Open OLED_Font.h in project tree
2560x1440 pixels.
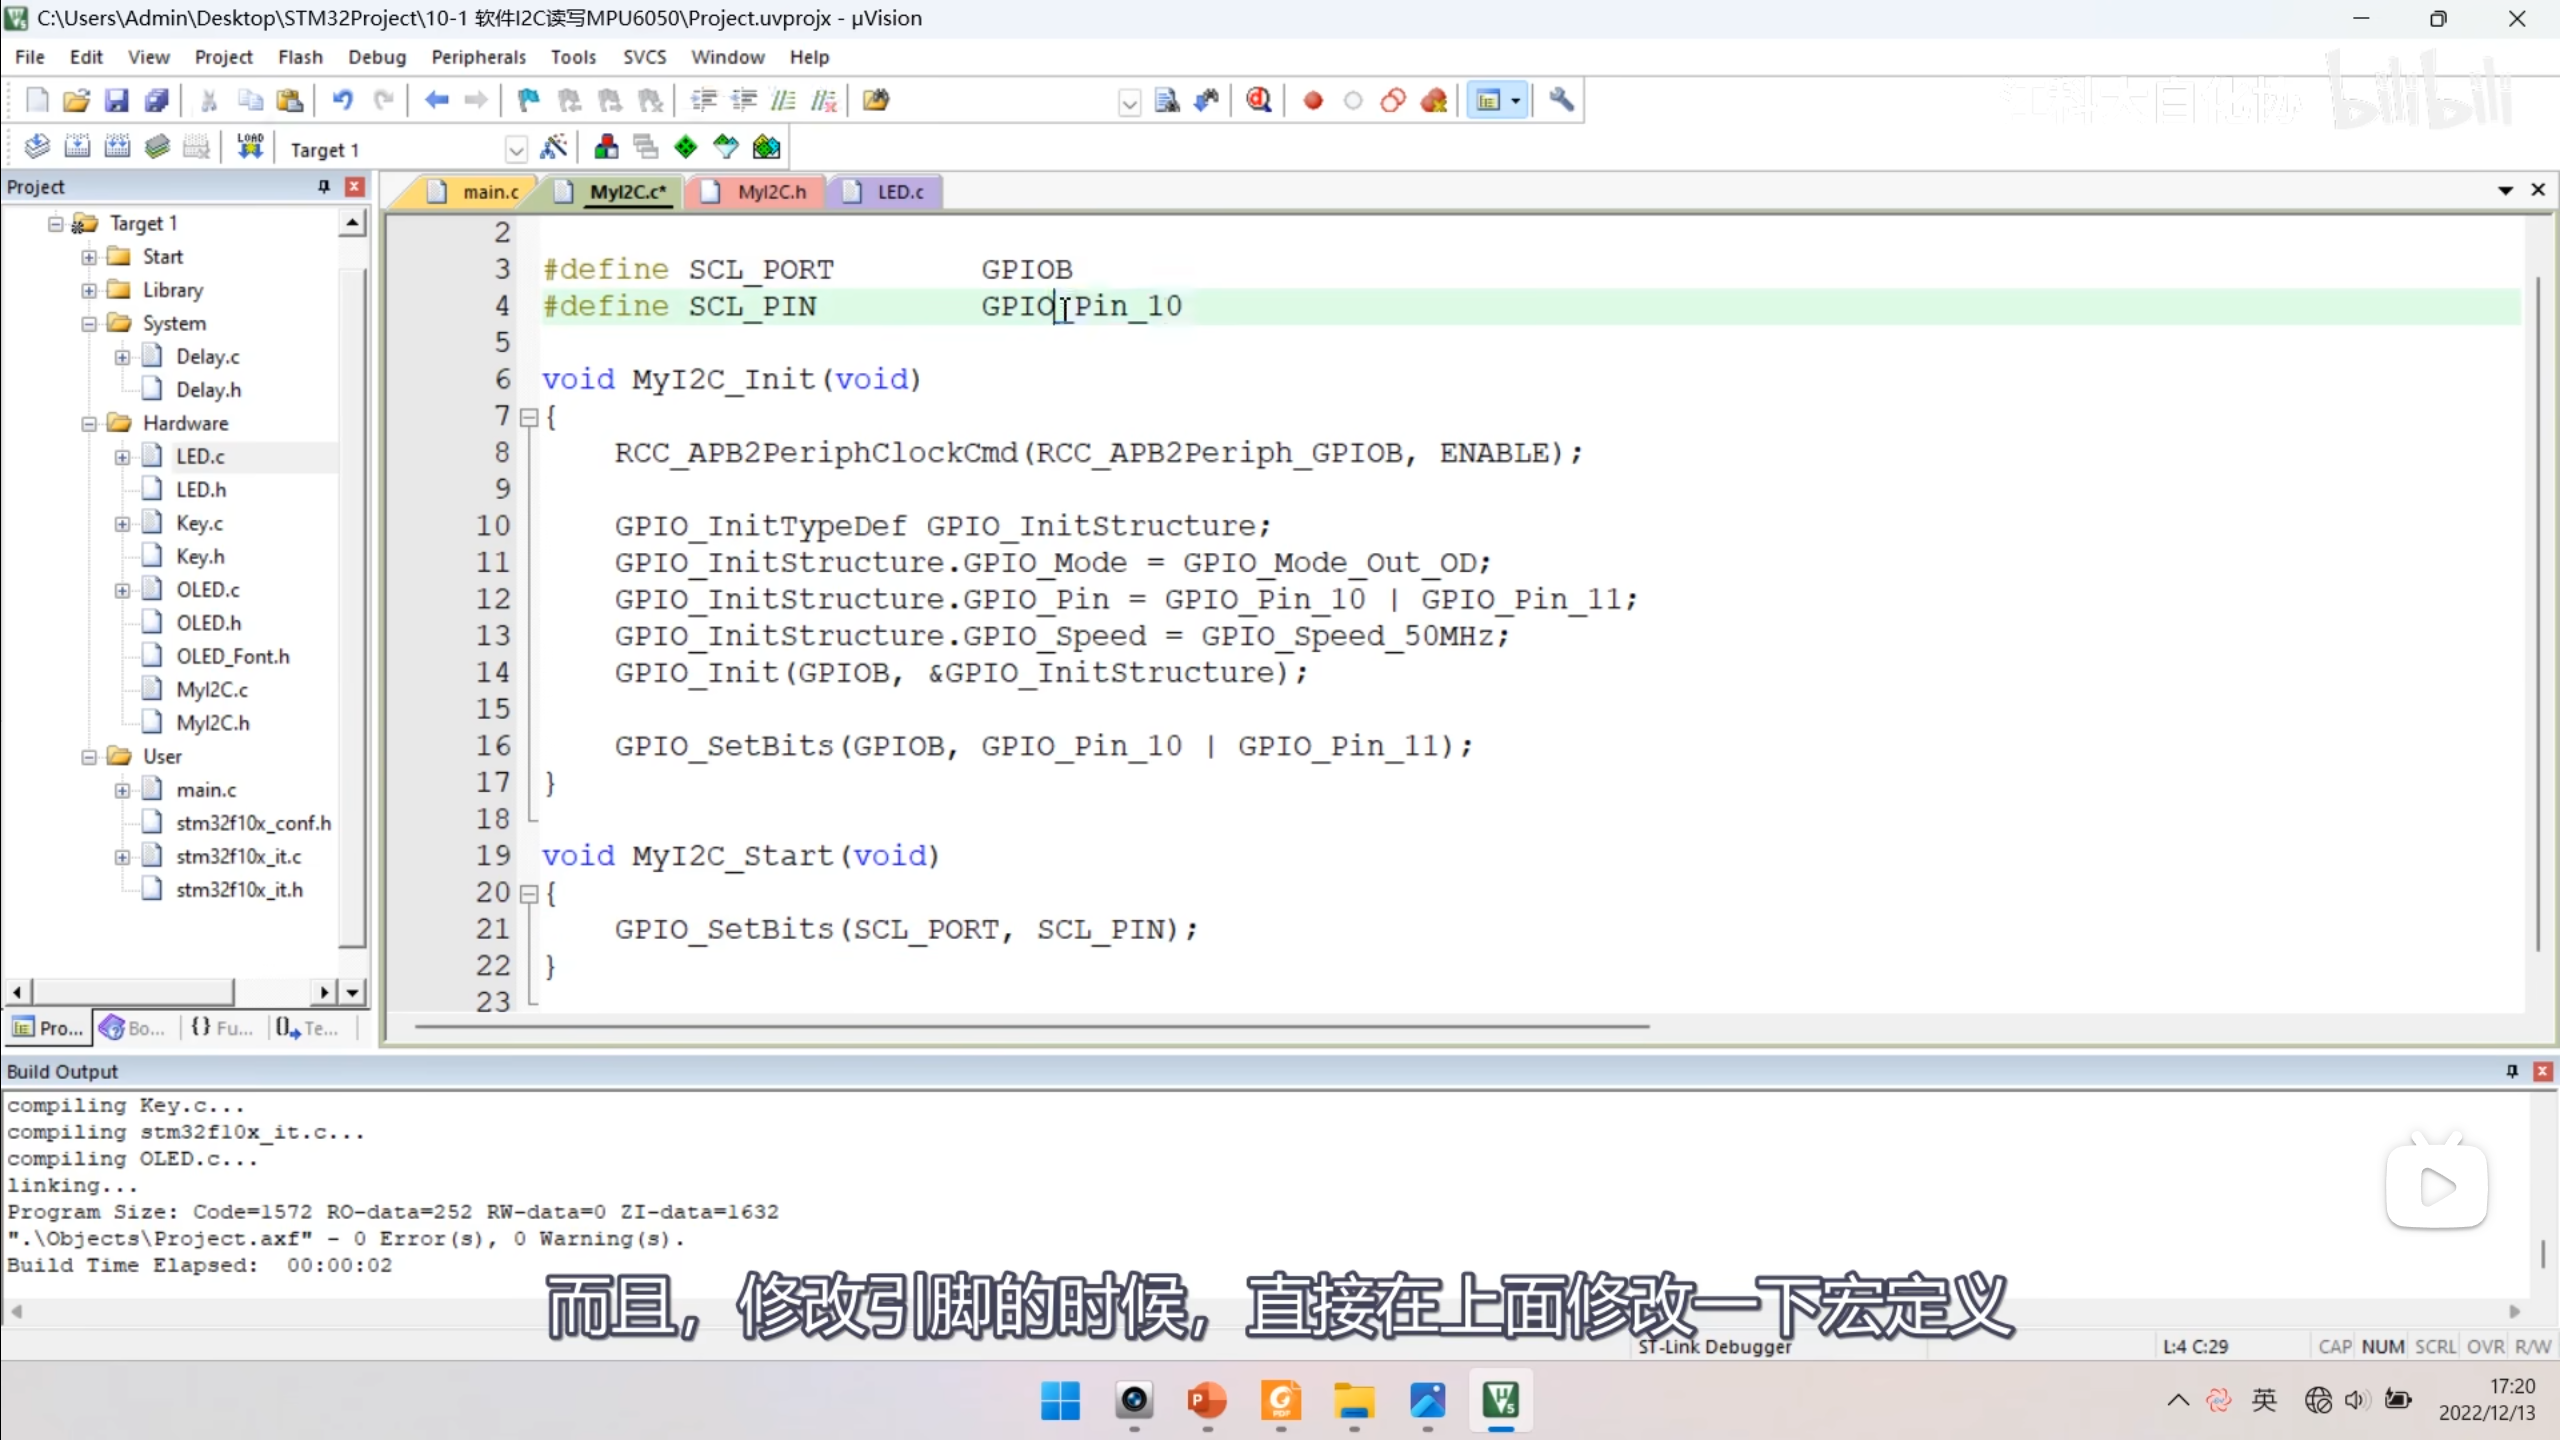click(x=232, y=656)
